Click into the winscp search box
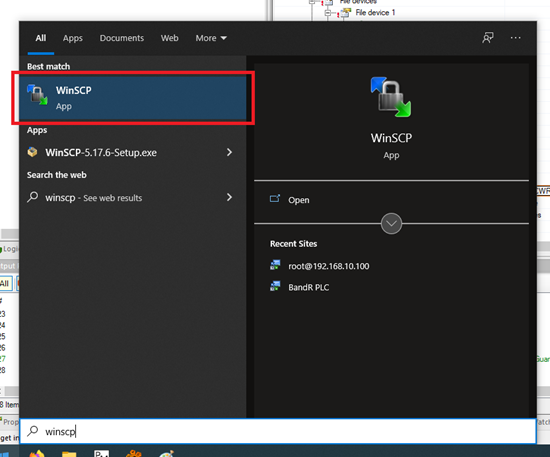 pos(278,431)
